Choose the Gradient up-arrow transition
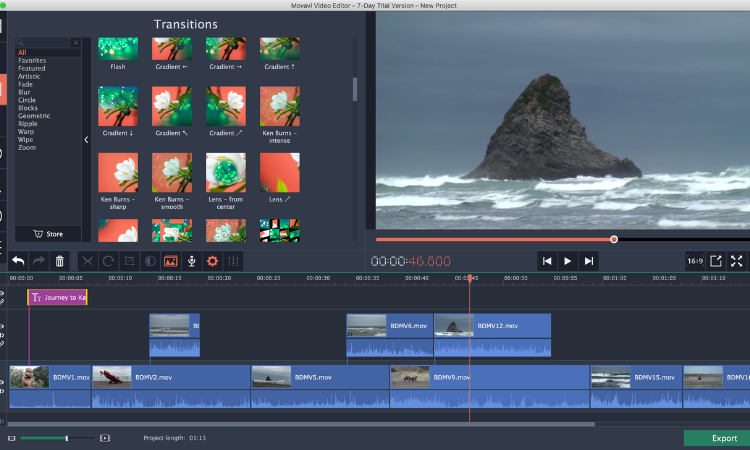Viewport: 750px width, 450px height. pos(280,49)
